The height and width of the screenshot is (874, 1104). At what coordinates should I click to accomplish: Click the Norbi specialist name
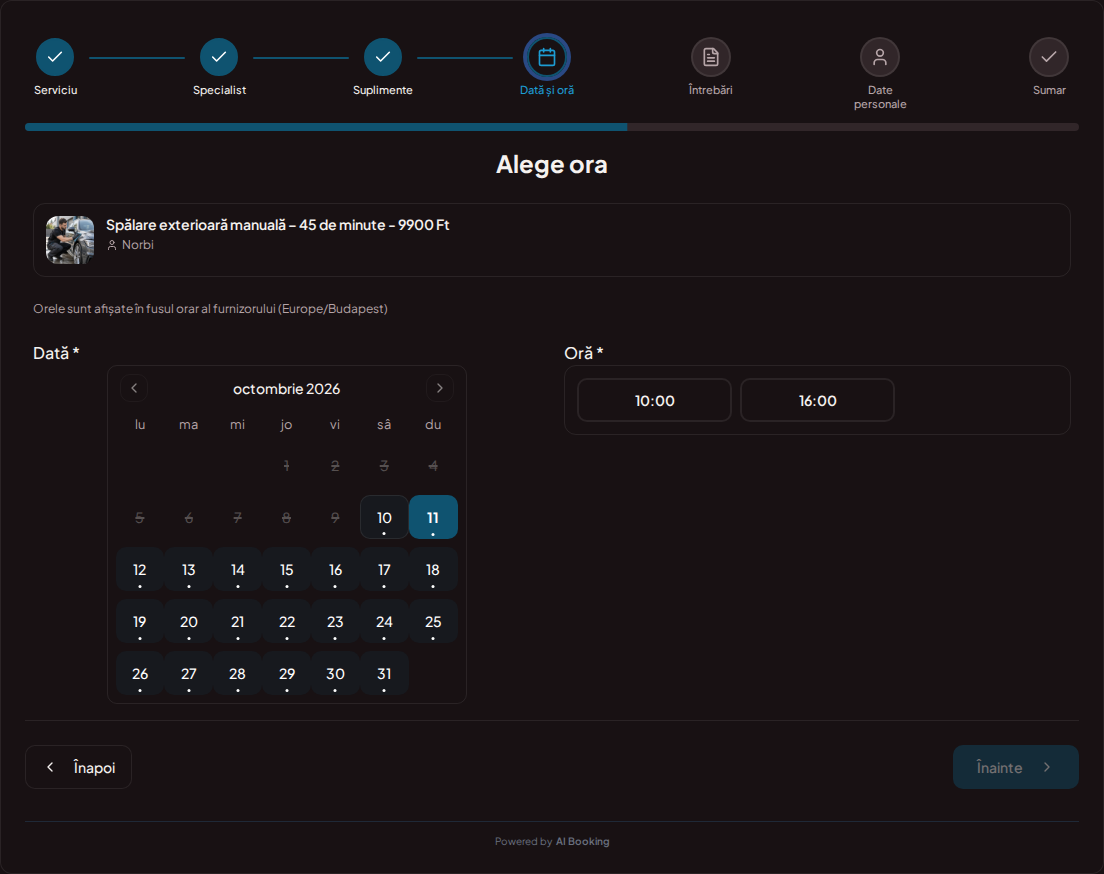[137, 244]
